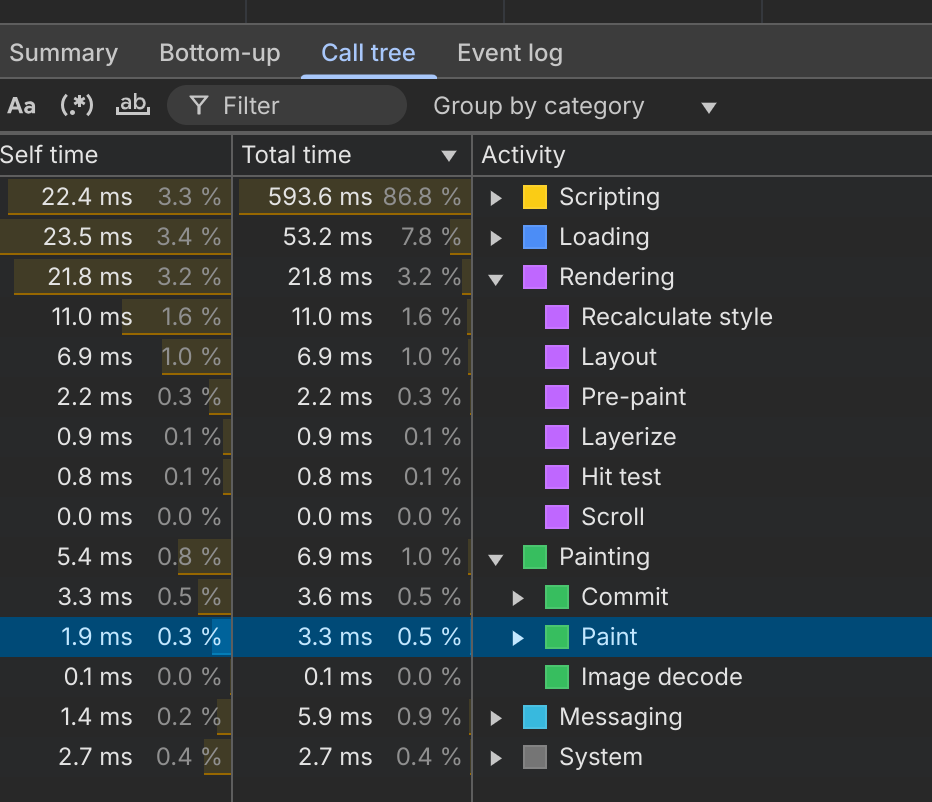Image resolution: width=932 pixels, height=802 pixels.
Task: Click the green square beside Commit
Action: (x=557, y=596)
